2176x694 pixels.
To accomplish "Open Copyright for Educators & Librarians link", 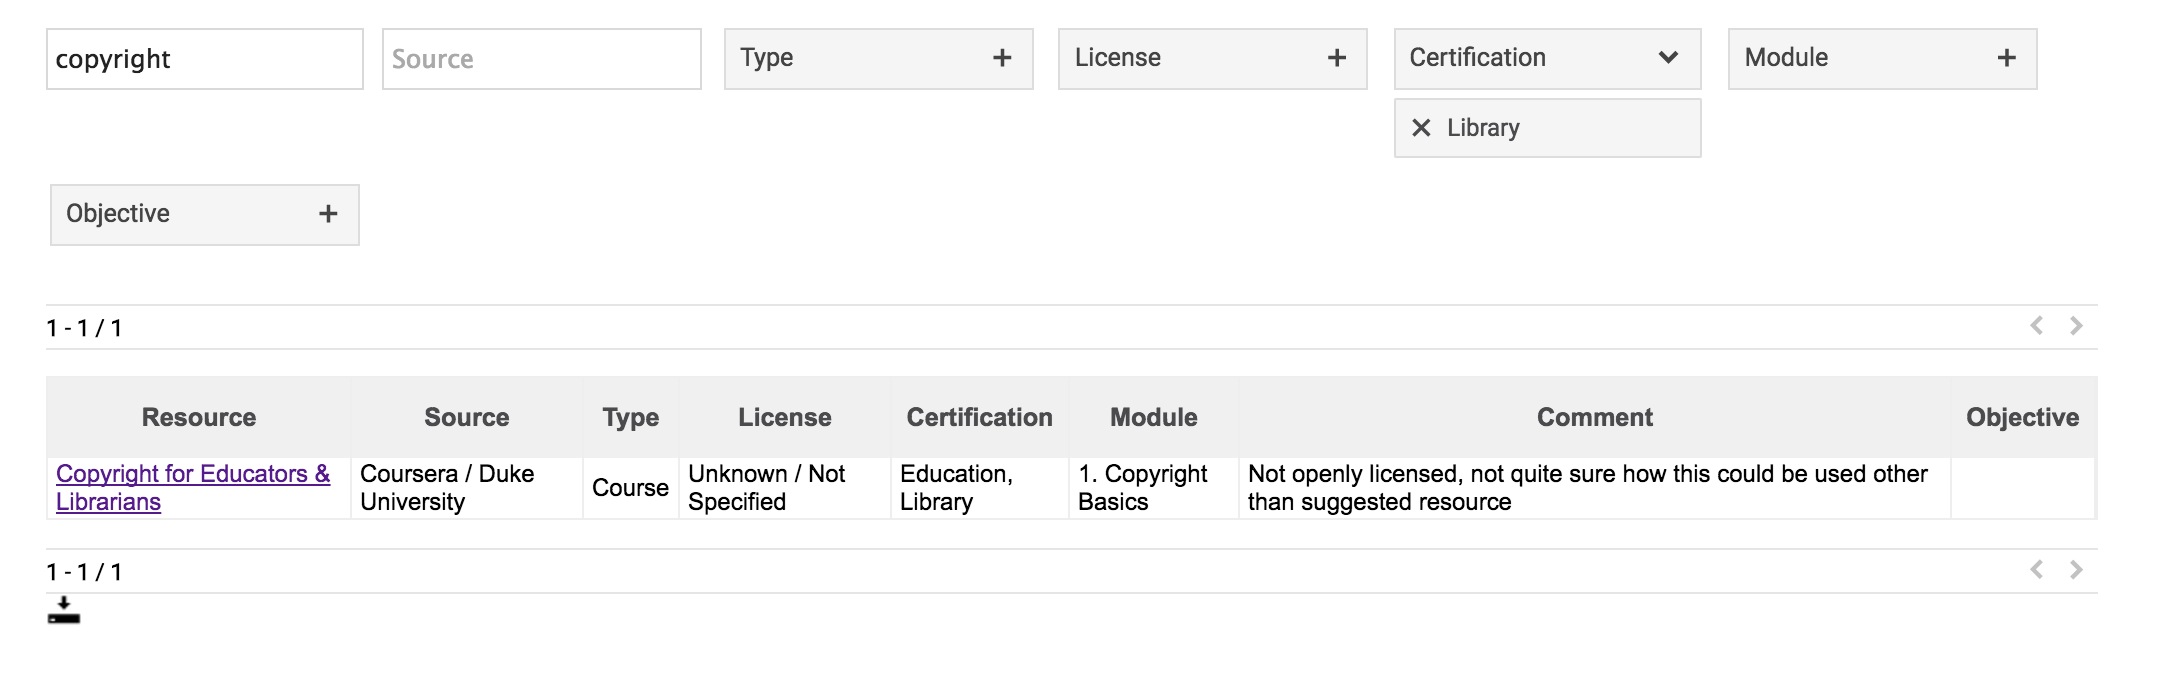I will click(192, 475).
